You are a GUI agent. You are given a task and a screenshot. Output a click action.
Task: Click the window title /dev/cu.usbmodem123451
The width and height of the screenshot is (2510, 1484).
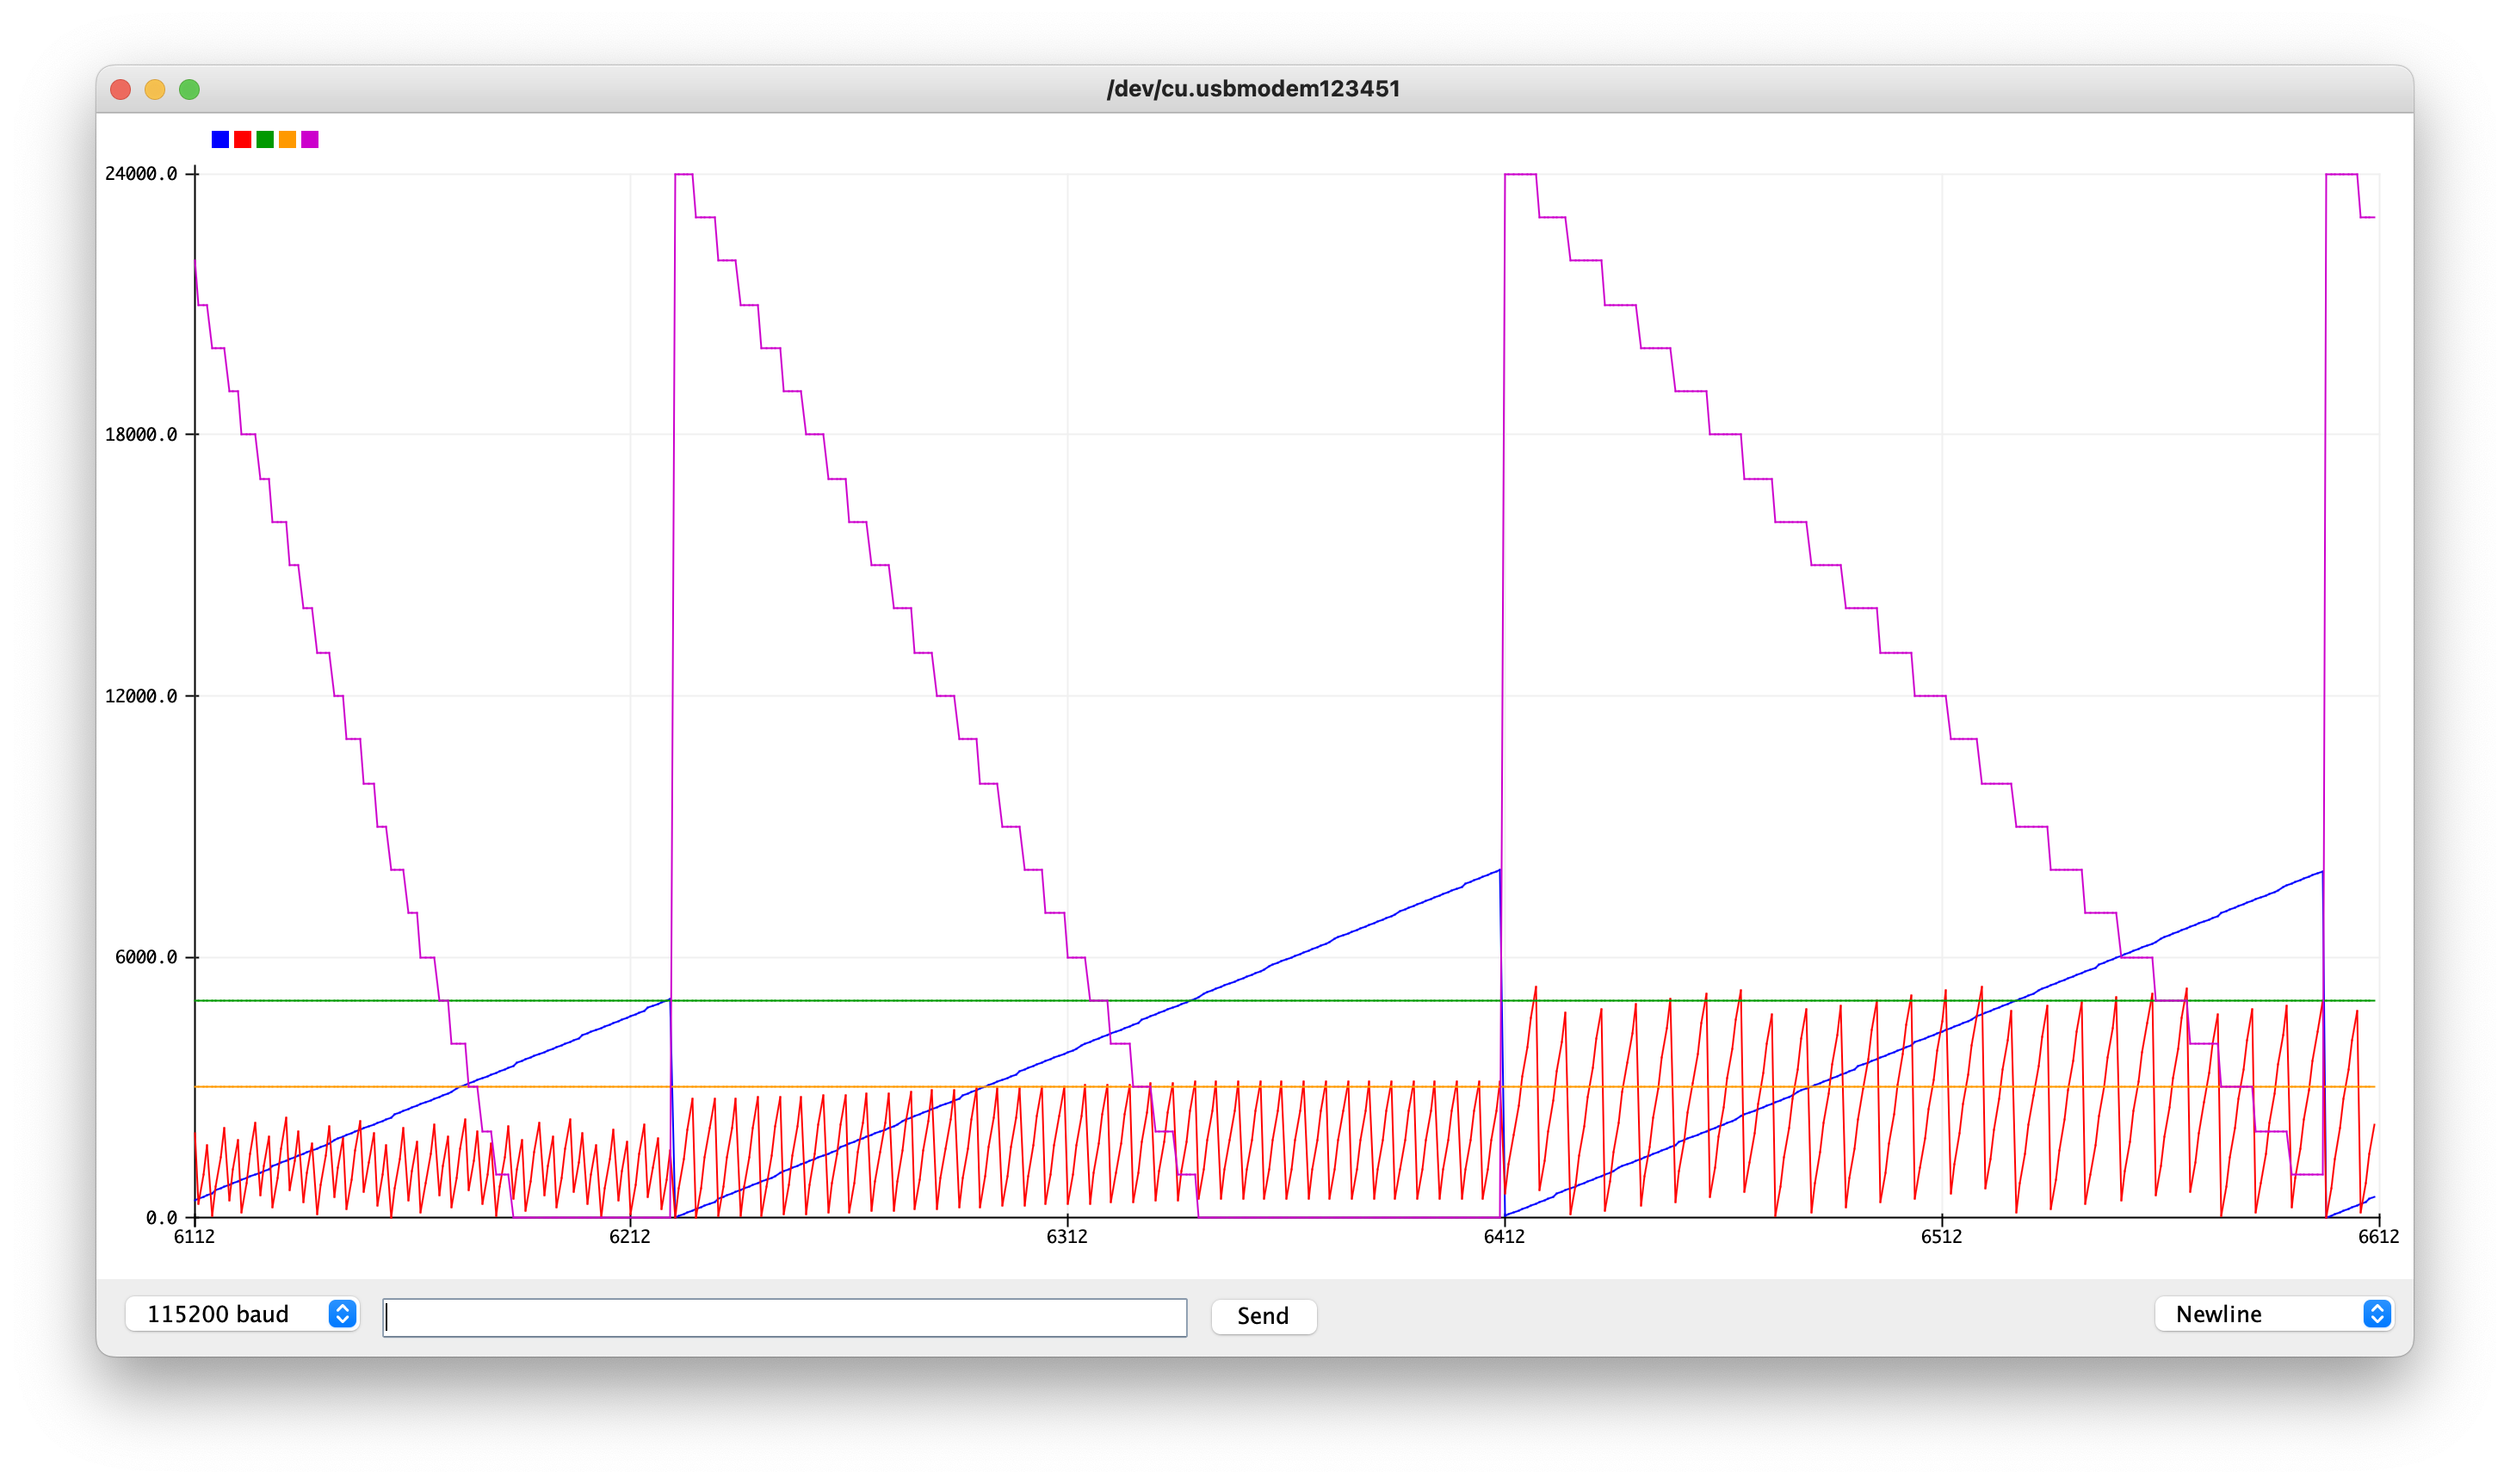1253,89
